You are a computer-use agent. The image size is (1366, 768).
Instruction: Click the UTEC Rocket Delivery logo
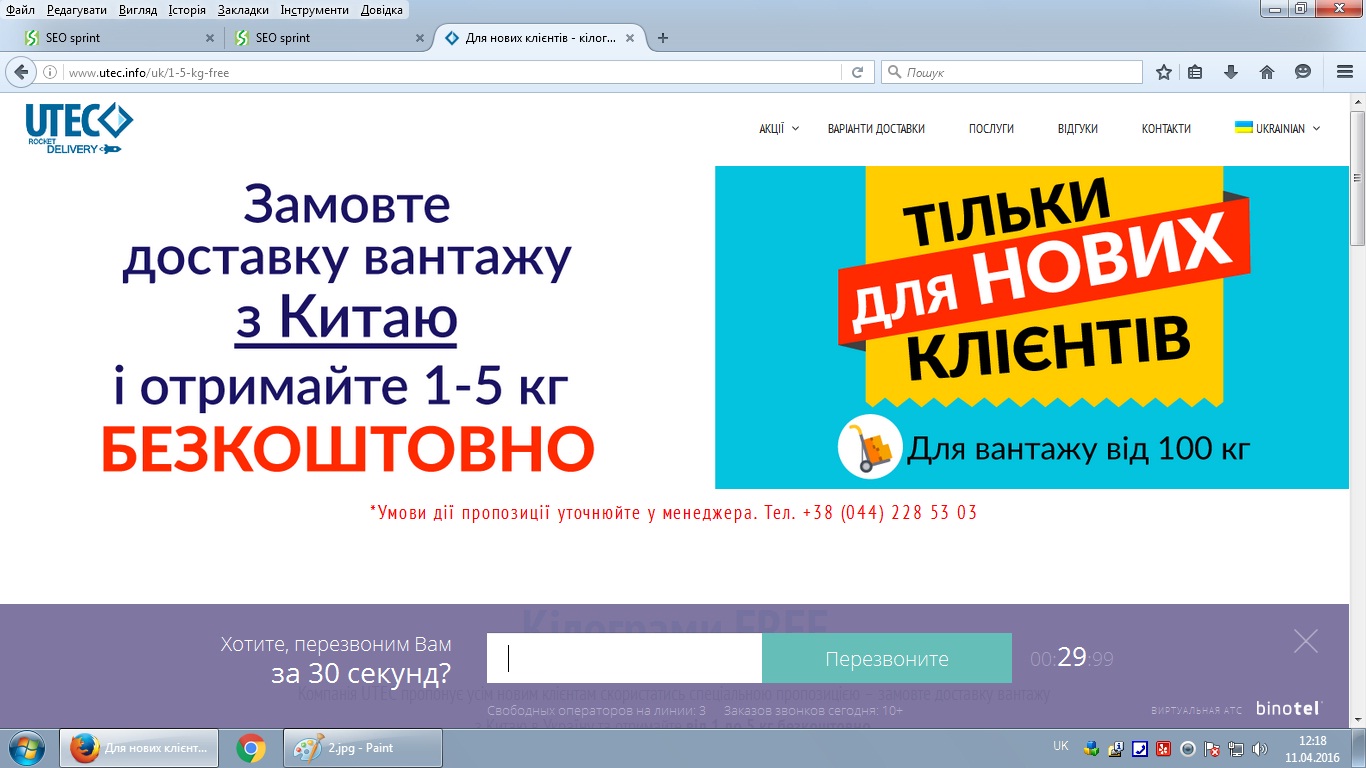pyautogui.click(x=79, y=128)
